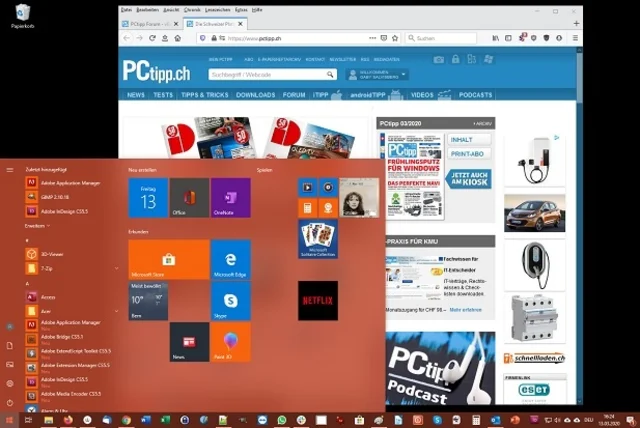Open the Paint 3D tile
This screenshot has width=640, height=428.
(x=231, y=342)
